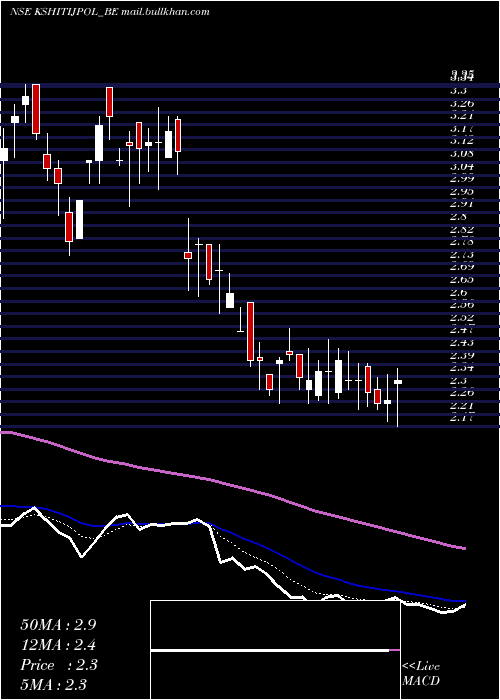
Task: Click the white MACD signal line in the bottom box
Action: point(270,651)
